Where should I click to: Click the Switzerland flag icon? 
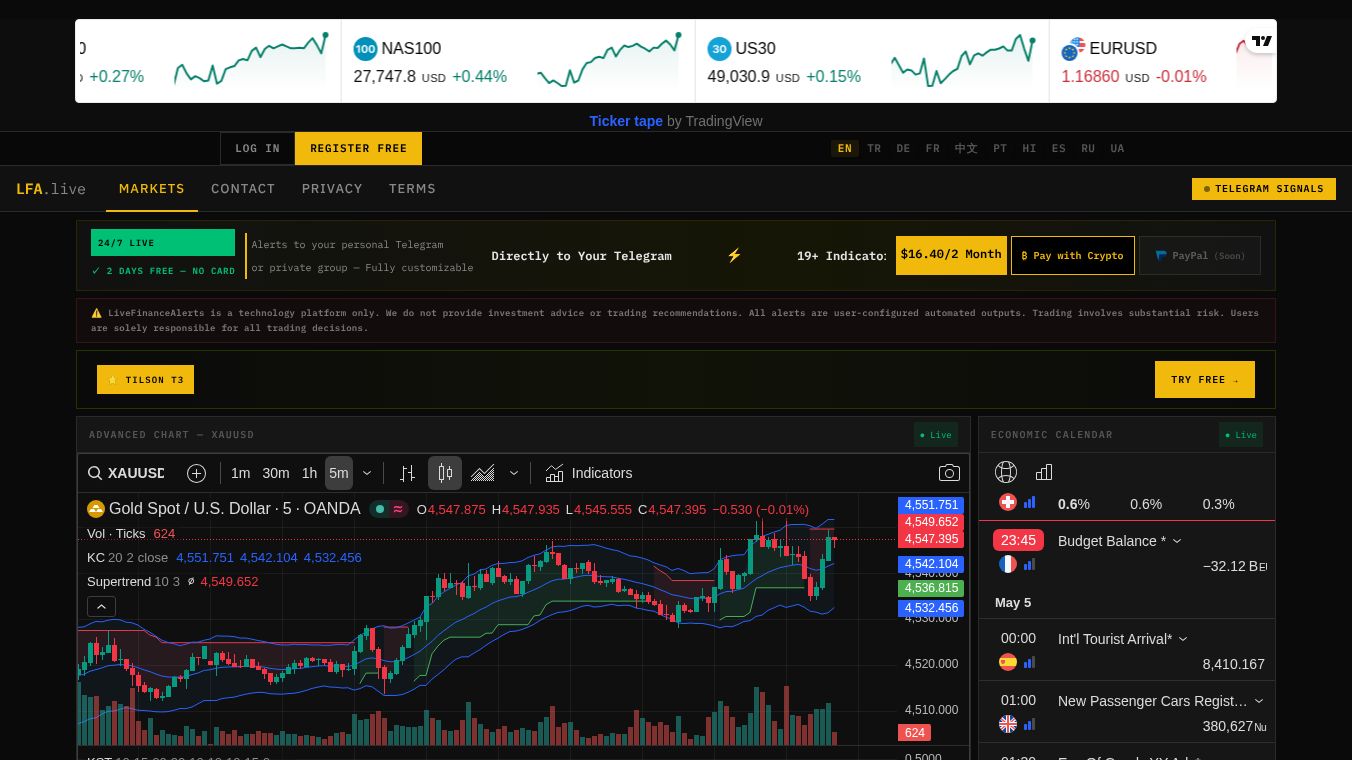[x=1008, y=503]
